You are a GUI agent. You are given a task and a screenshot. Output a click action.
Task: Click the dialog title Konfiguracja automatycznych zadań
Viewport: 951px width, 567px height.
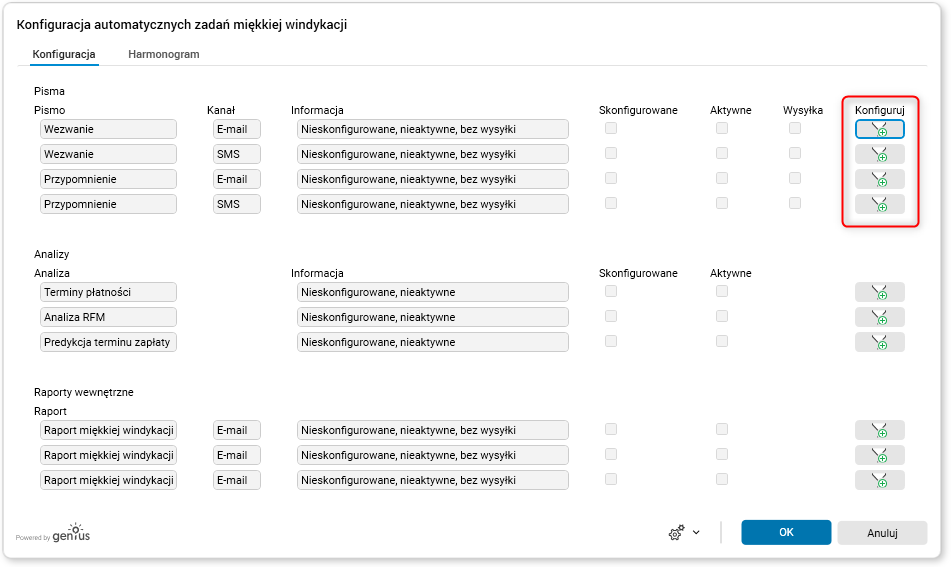pos(182,25)
